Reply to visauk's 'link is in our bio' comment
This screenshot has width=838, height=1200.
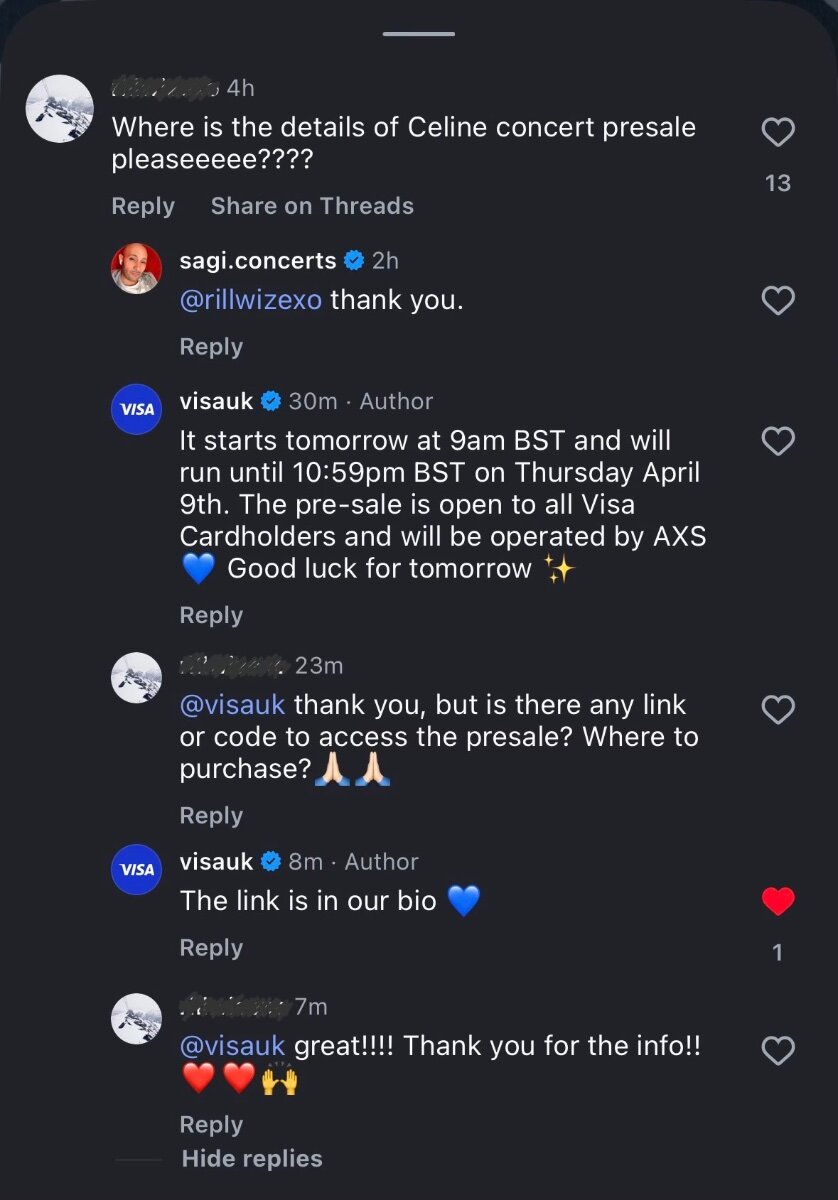[211, 948]
